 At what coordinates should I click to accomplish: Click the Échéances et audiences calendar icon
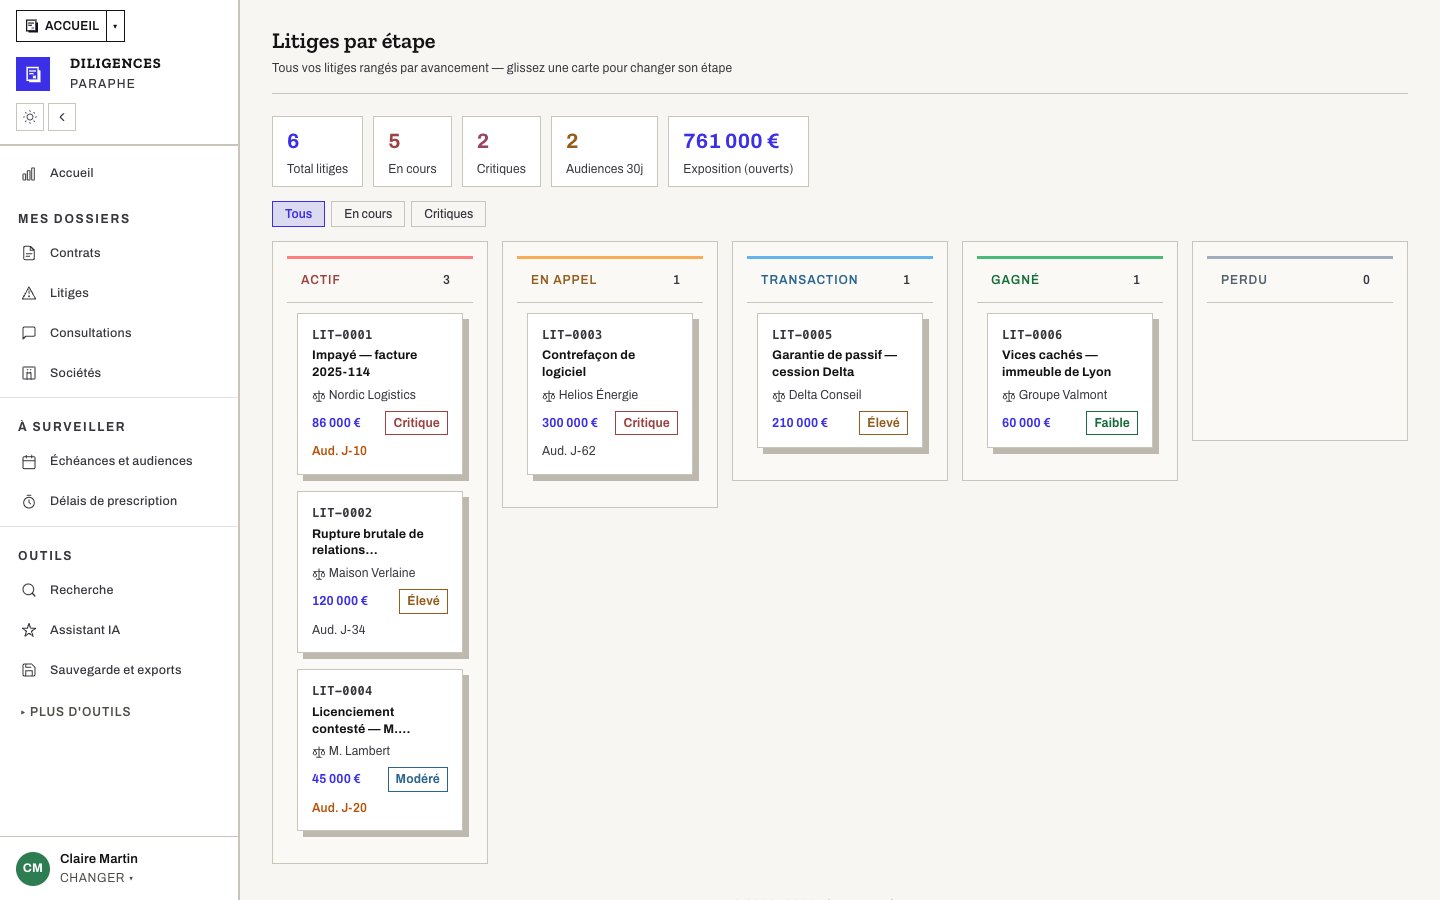29,461
